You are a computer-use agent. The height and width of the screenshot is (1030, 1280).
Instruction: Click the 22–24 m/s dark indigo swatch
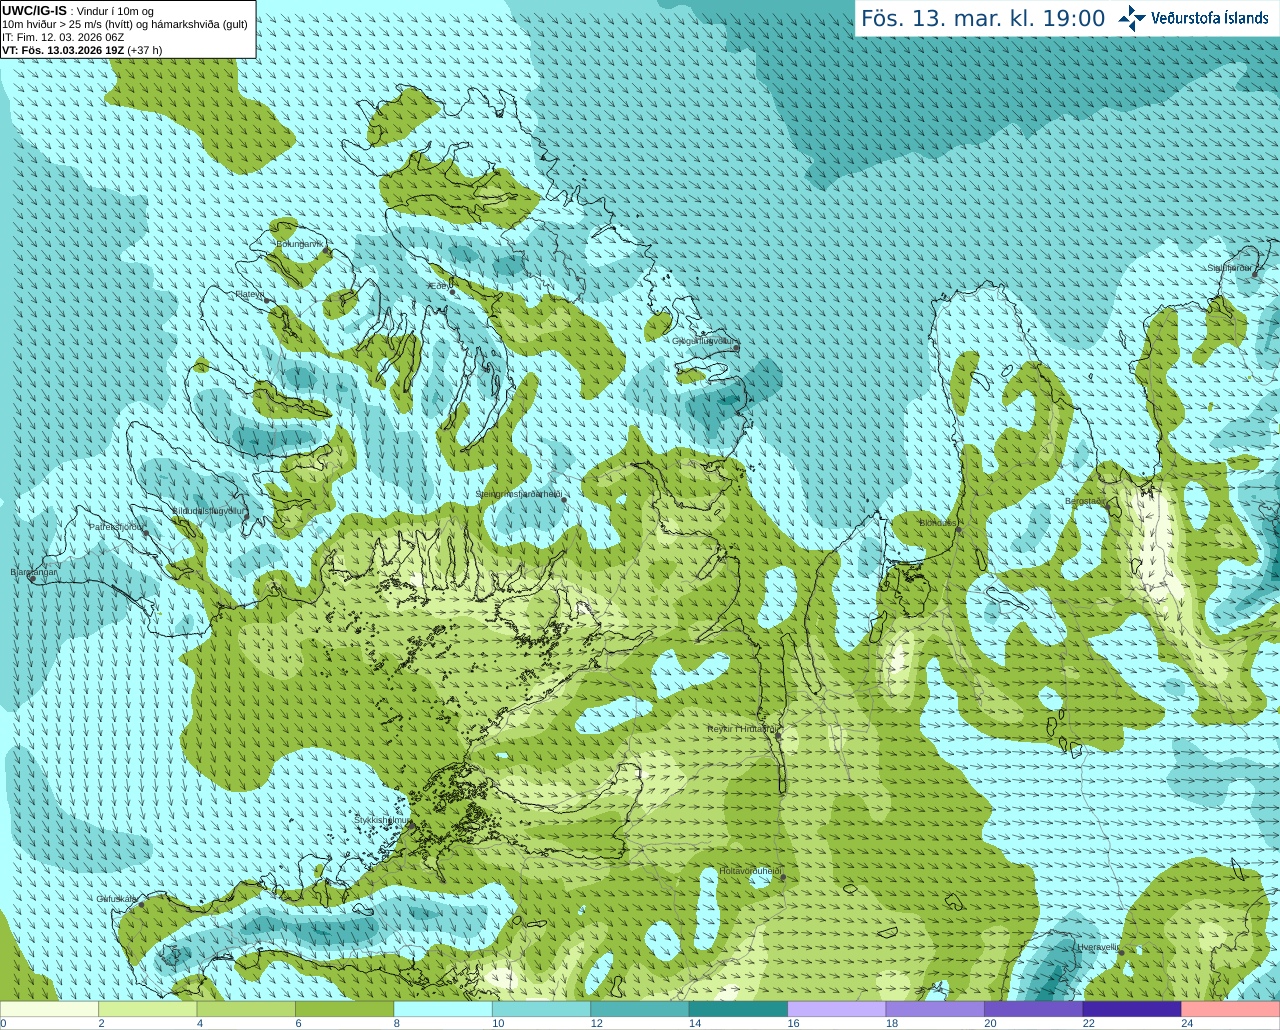click(x=1132, y=1009)
